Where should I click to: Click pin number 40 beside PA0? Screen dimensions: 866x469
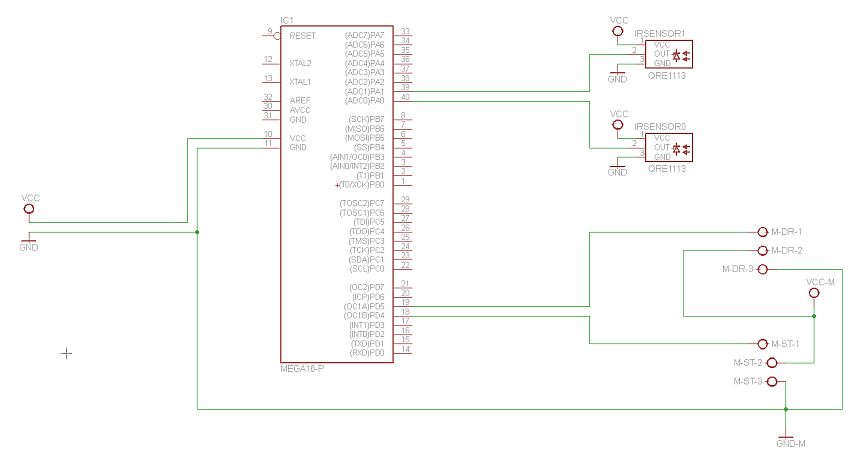[405, 97]
